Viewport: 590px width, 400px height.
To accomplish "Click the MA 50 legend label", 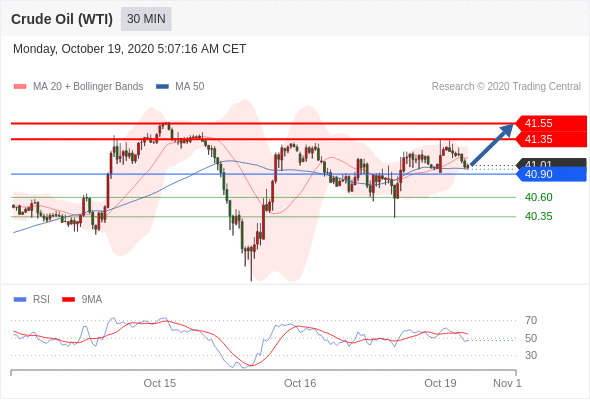I will click(x=190, y=87).
